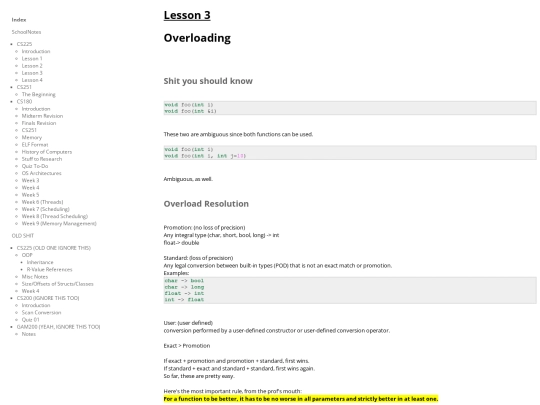Viewport: 540px width, 405px height.
Task: Click the yellow highlighted rule sentence
Action: tap(301, 399)
